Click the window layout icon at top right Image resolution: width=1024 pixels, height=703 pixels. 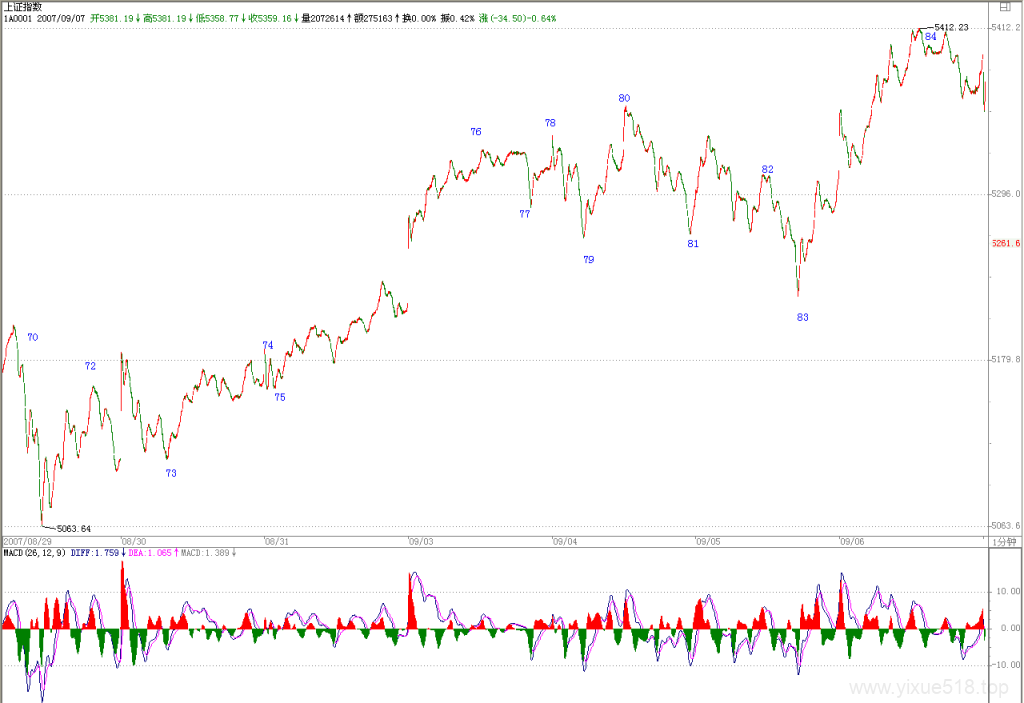point(1004,7)
